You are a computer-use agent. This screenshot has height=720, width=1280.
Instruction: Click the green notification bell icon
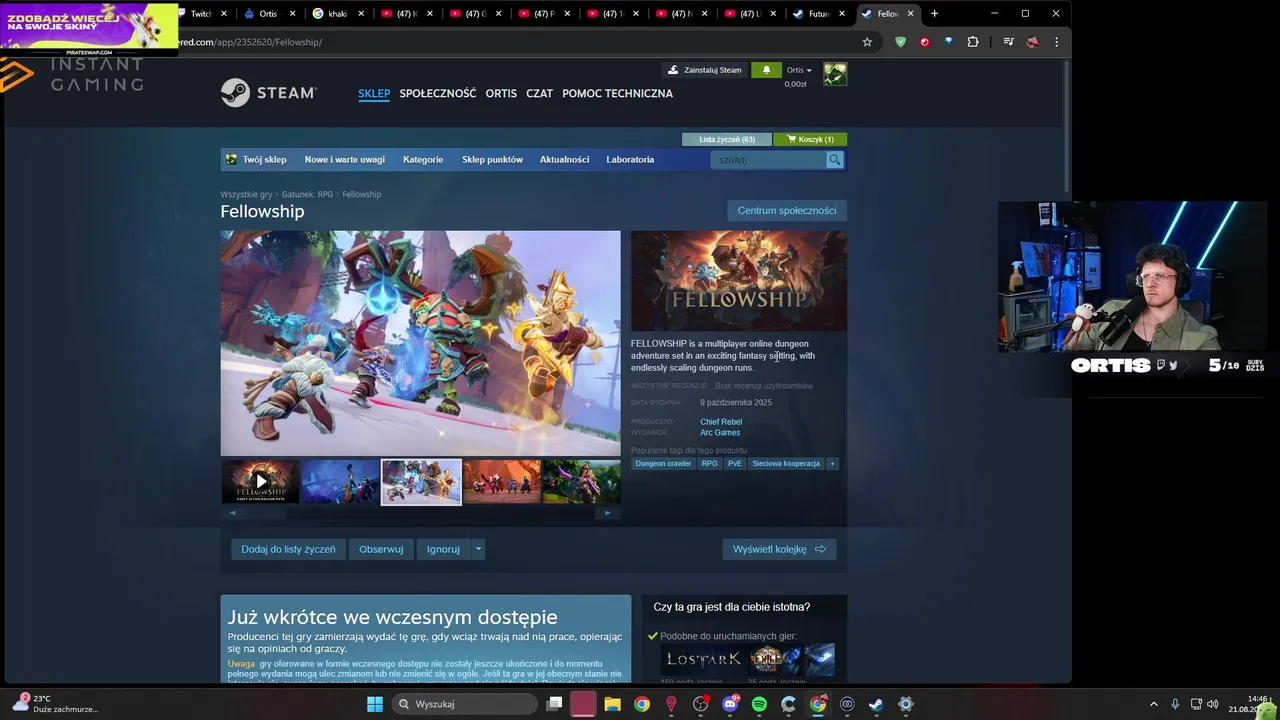coord(766,70)
